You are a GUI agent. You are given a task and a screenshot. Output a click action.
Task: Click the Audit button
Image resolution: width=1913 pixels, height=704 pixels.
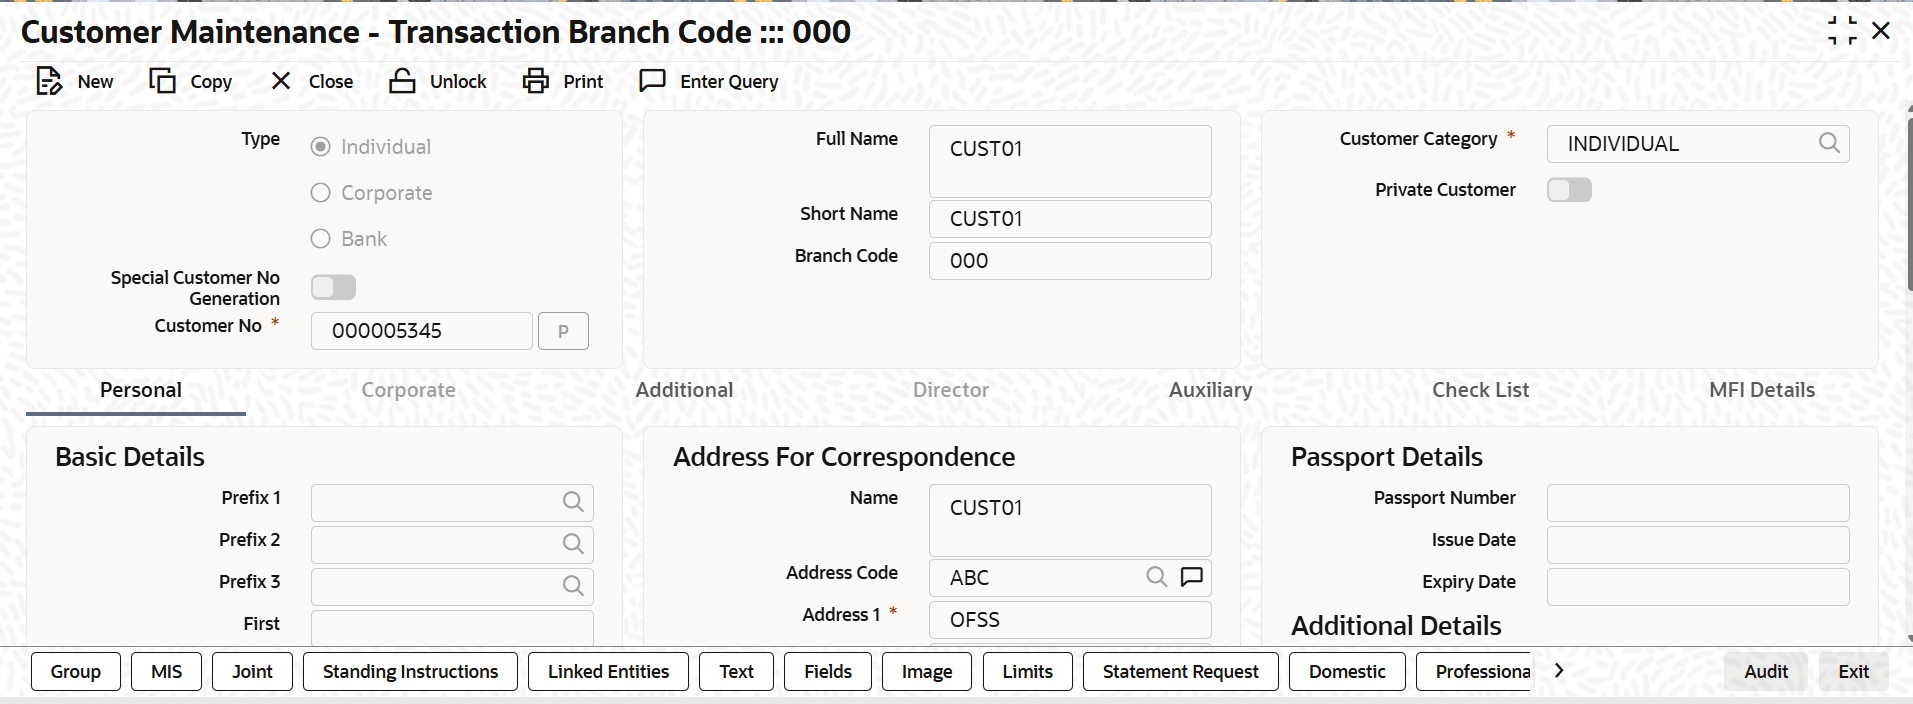coord(1766,671)
